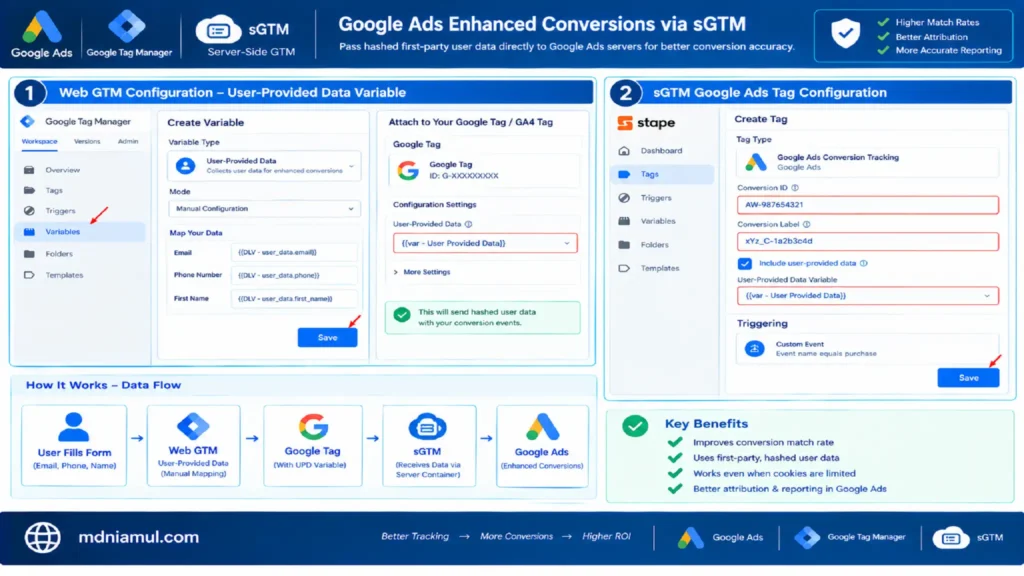Click the Templates icon in GTM sidebar
This screenshot has width=1024, height=576.
pyautogui.click(x=29, y=275)
